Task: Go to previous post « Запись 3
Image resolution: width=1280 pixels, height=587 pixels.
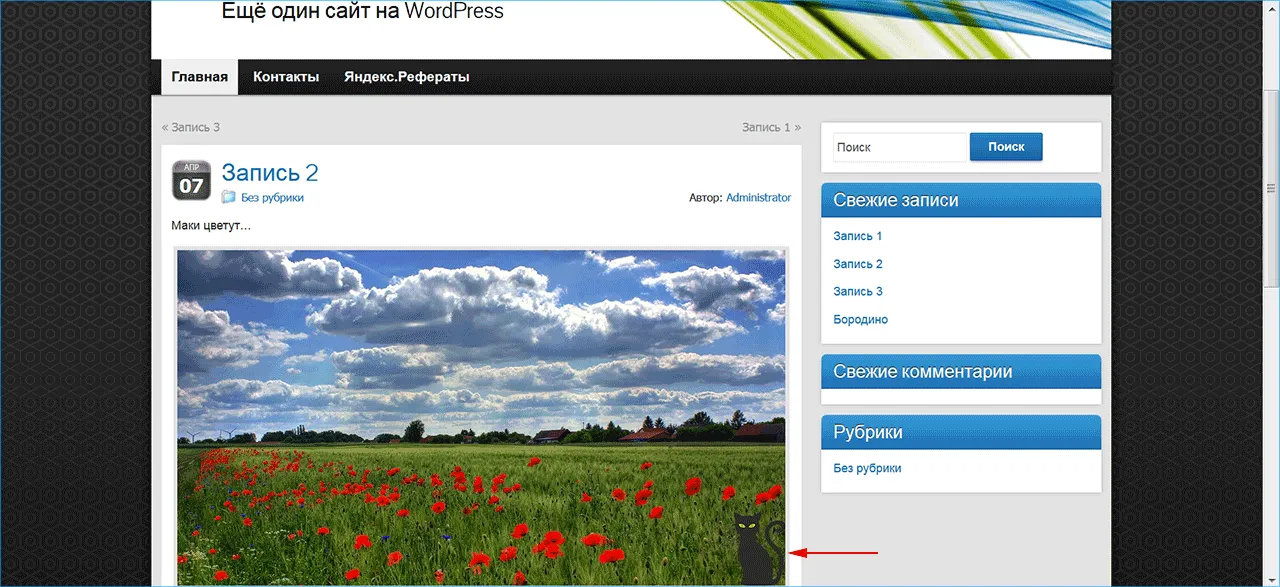Action: point(191,127)
